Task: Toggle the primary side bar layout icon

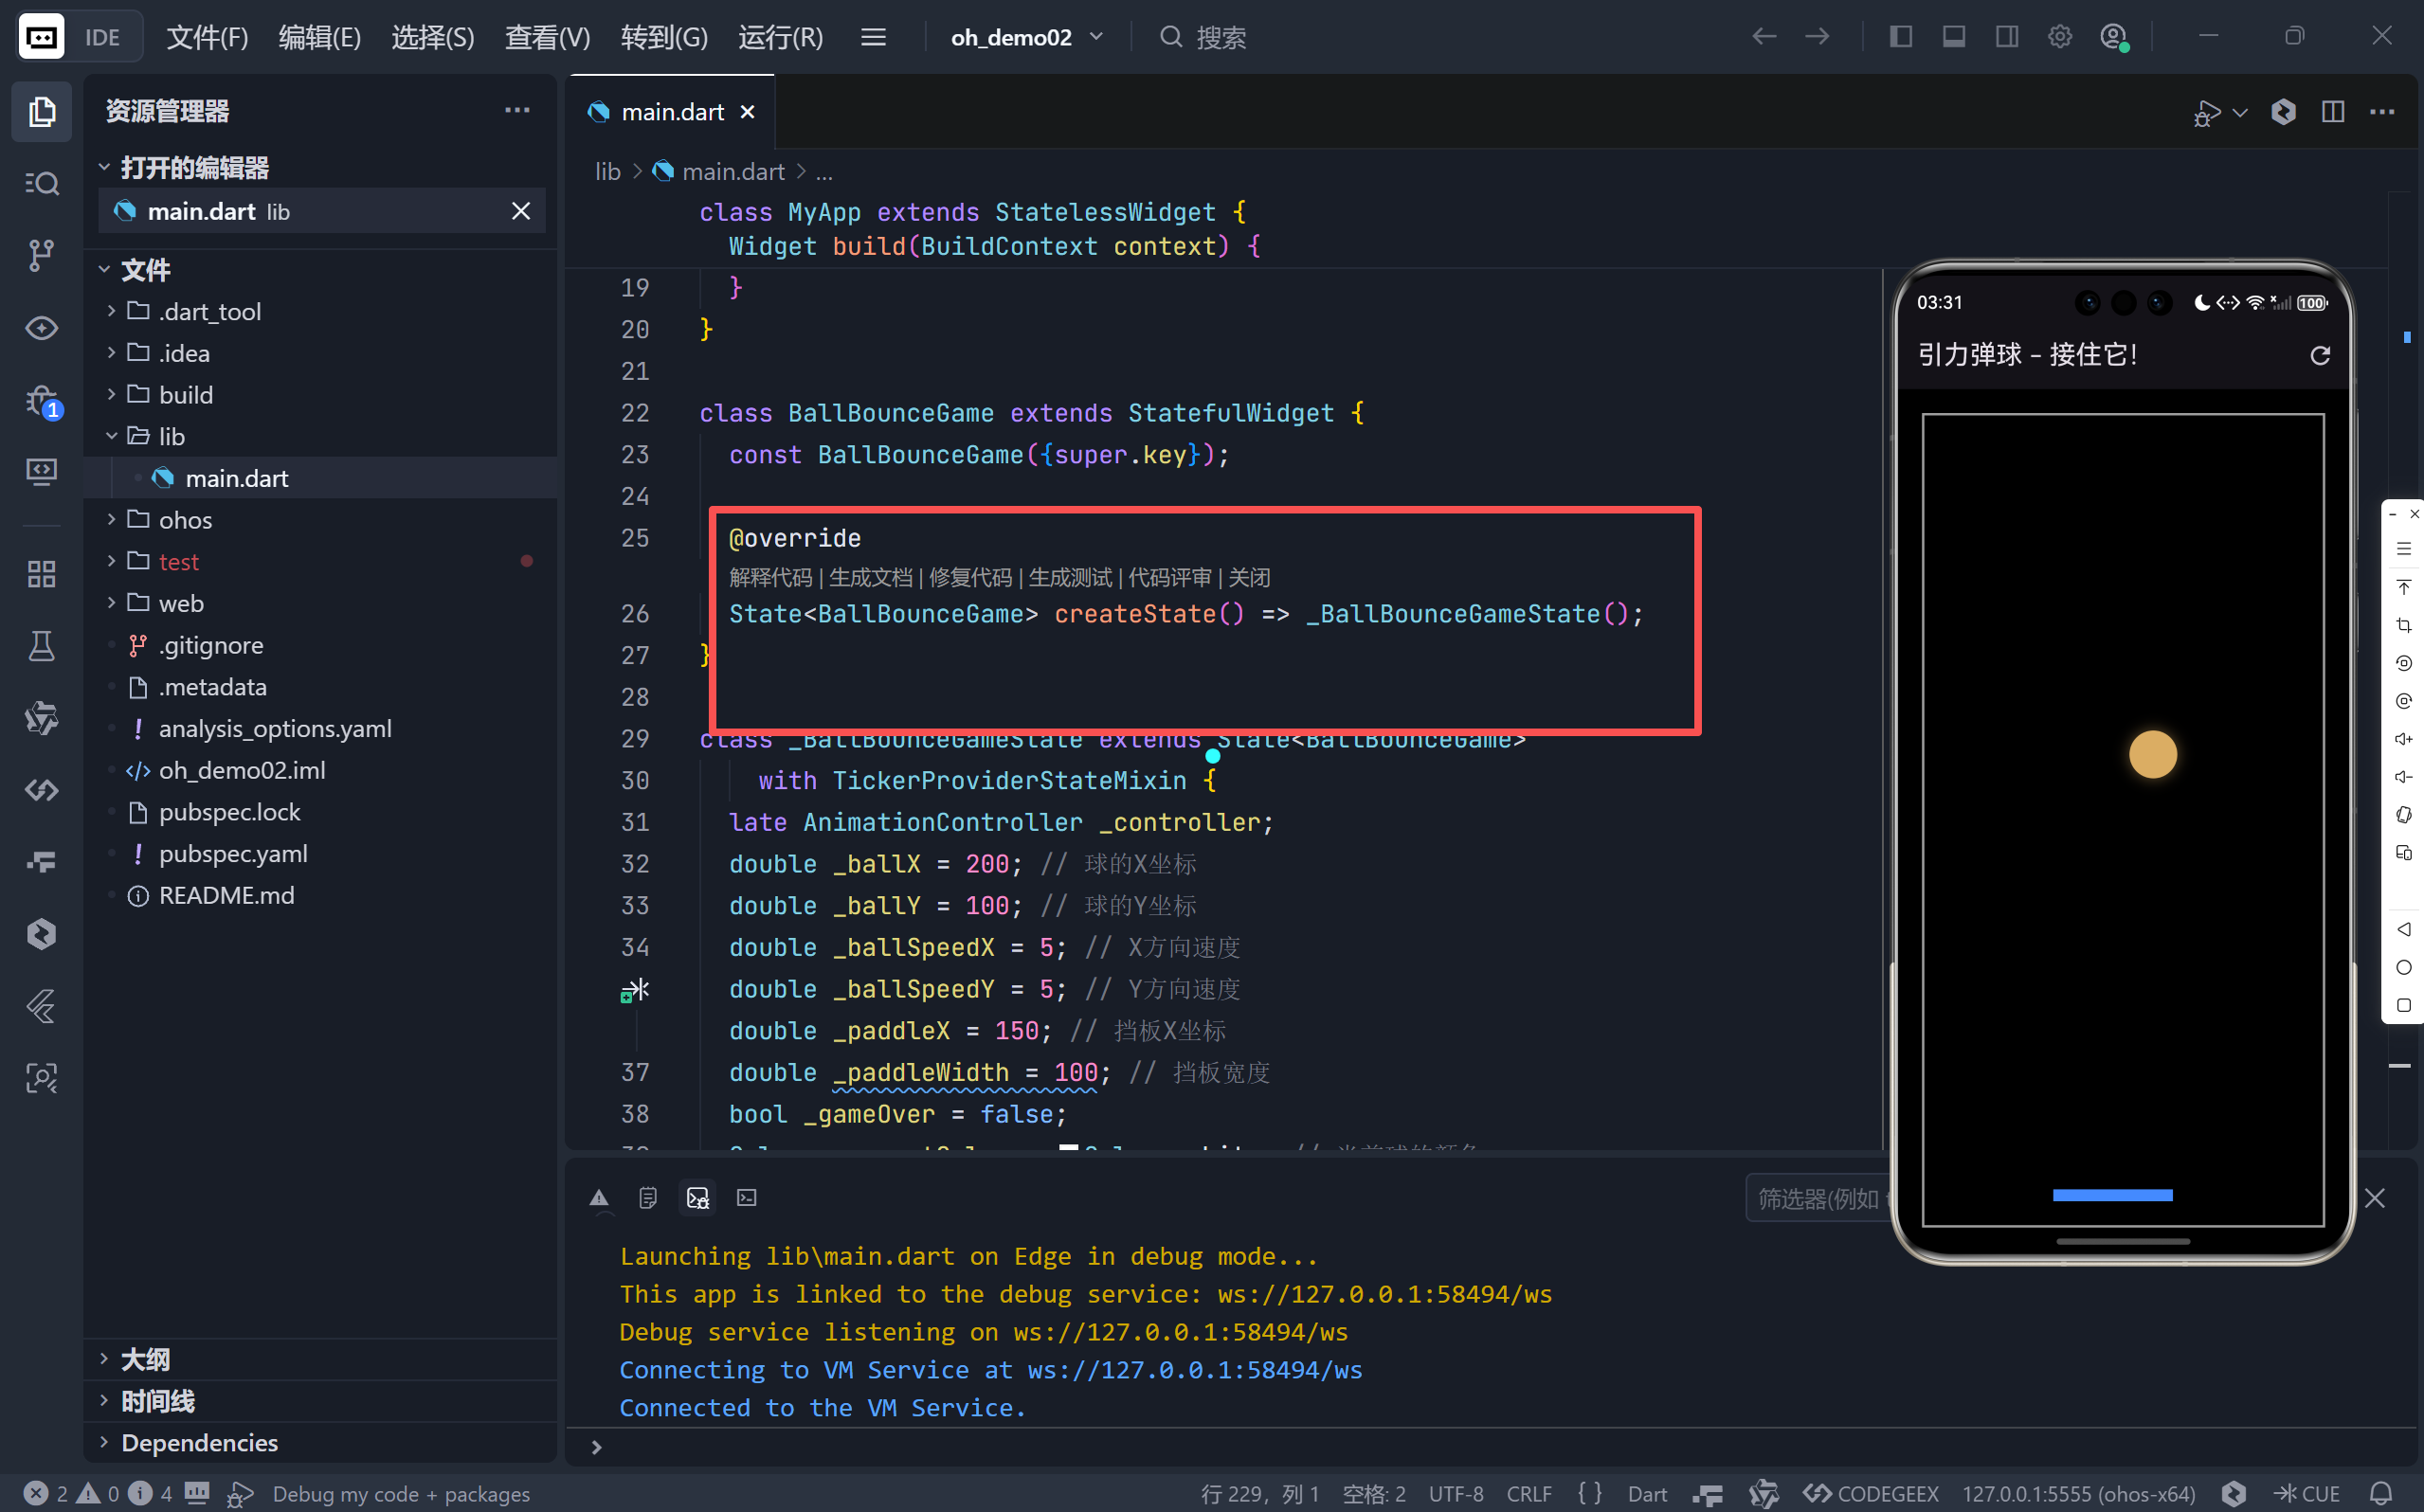Action: pos(1901,37)
